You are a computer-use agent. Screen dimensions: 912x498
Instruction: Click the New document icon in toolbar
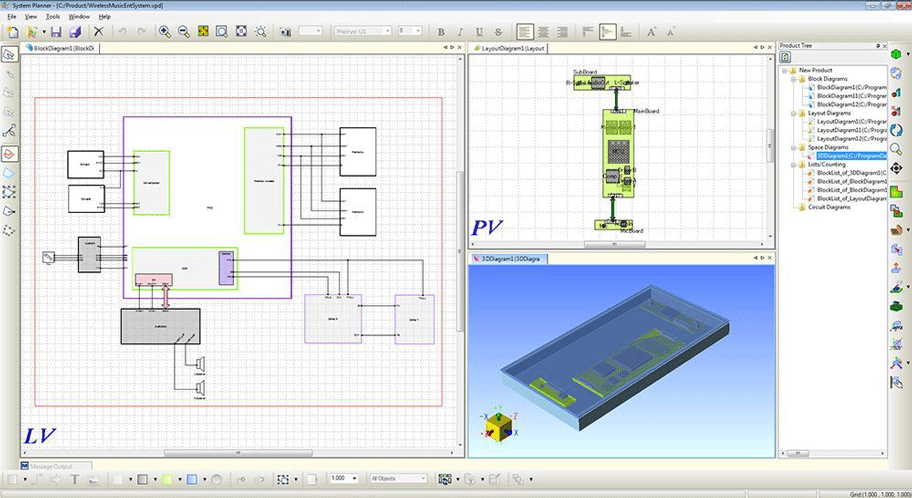12,32
